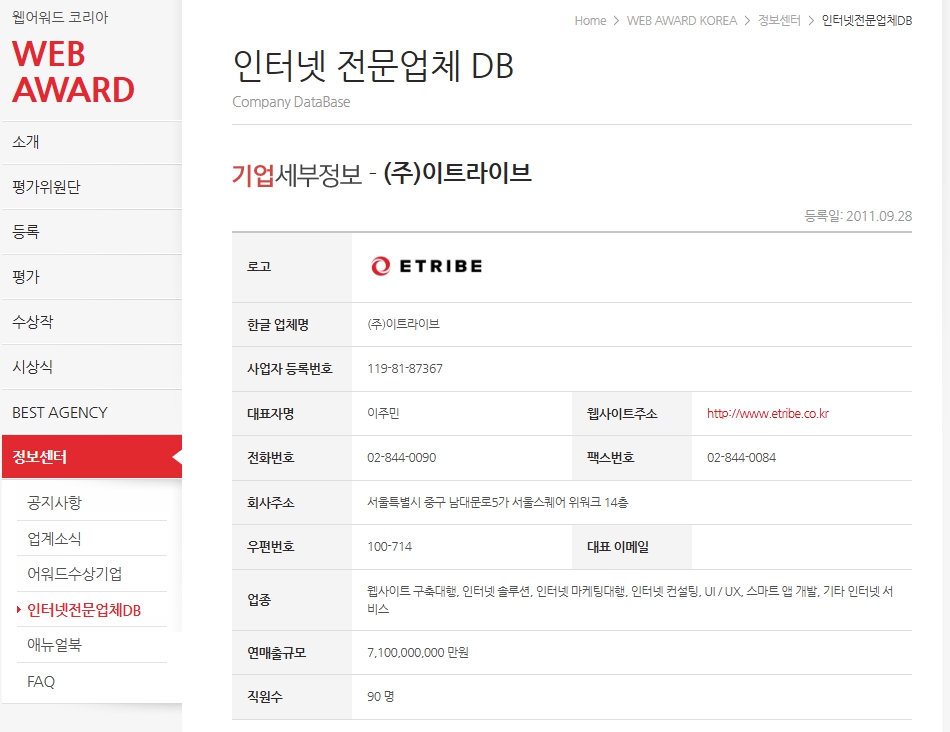This screenshot has width=950, height=732.
Task: Open the 평가위원단 menu item
Action: point(91,187)
